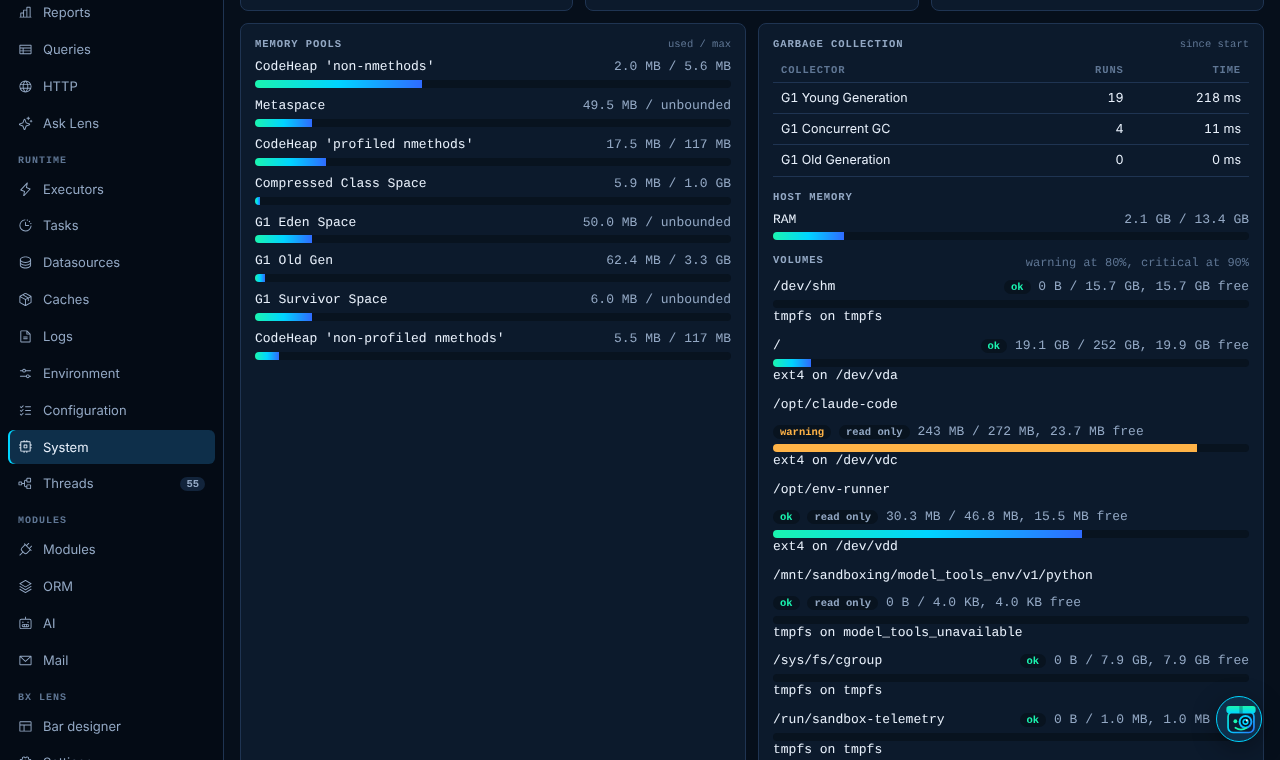Click the Modules plug icon
This screenshot has width=1280, height=760.
[x=25, y=549]
